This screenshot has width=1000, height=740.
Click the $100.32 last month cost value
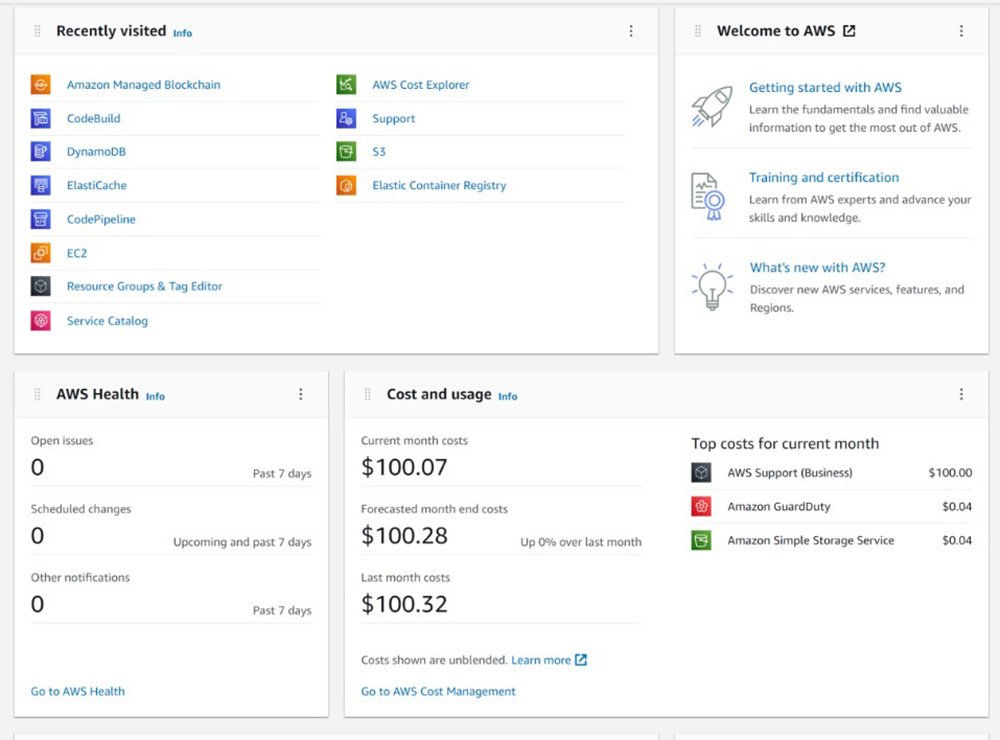click(404, 603)
